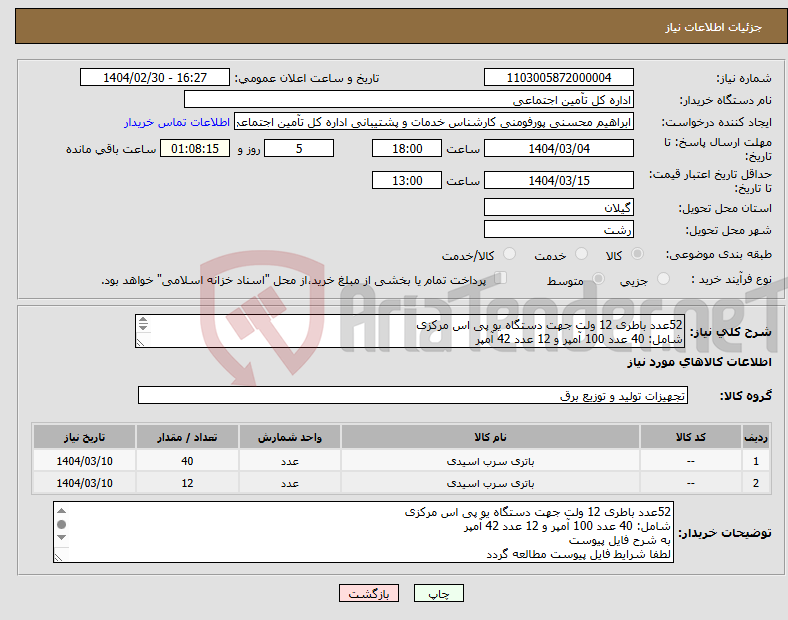788x620 pixels.
Task: Select the خدمت radio button
Action: point(581,254)
